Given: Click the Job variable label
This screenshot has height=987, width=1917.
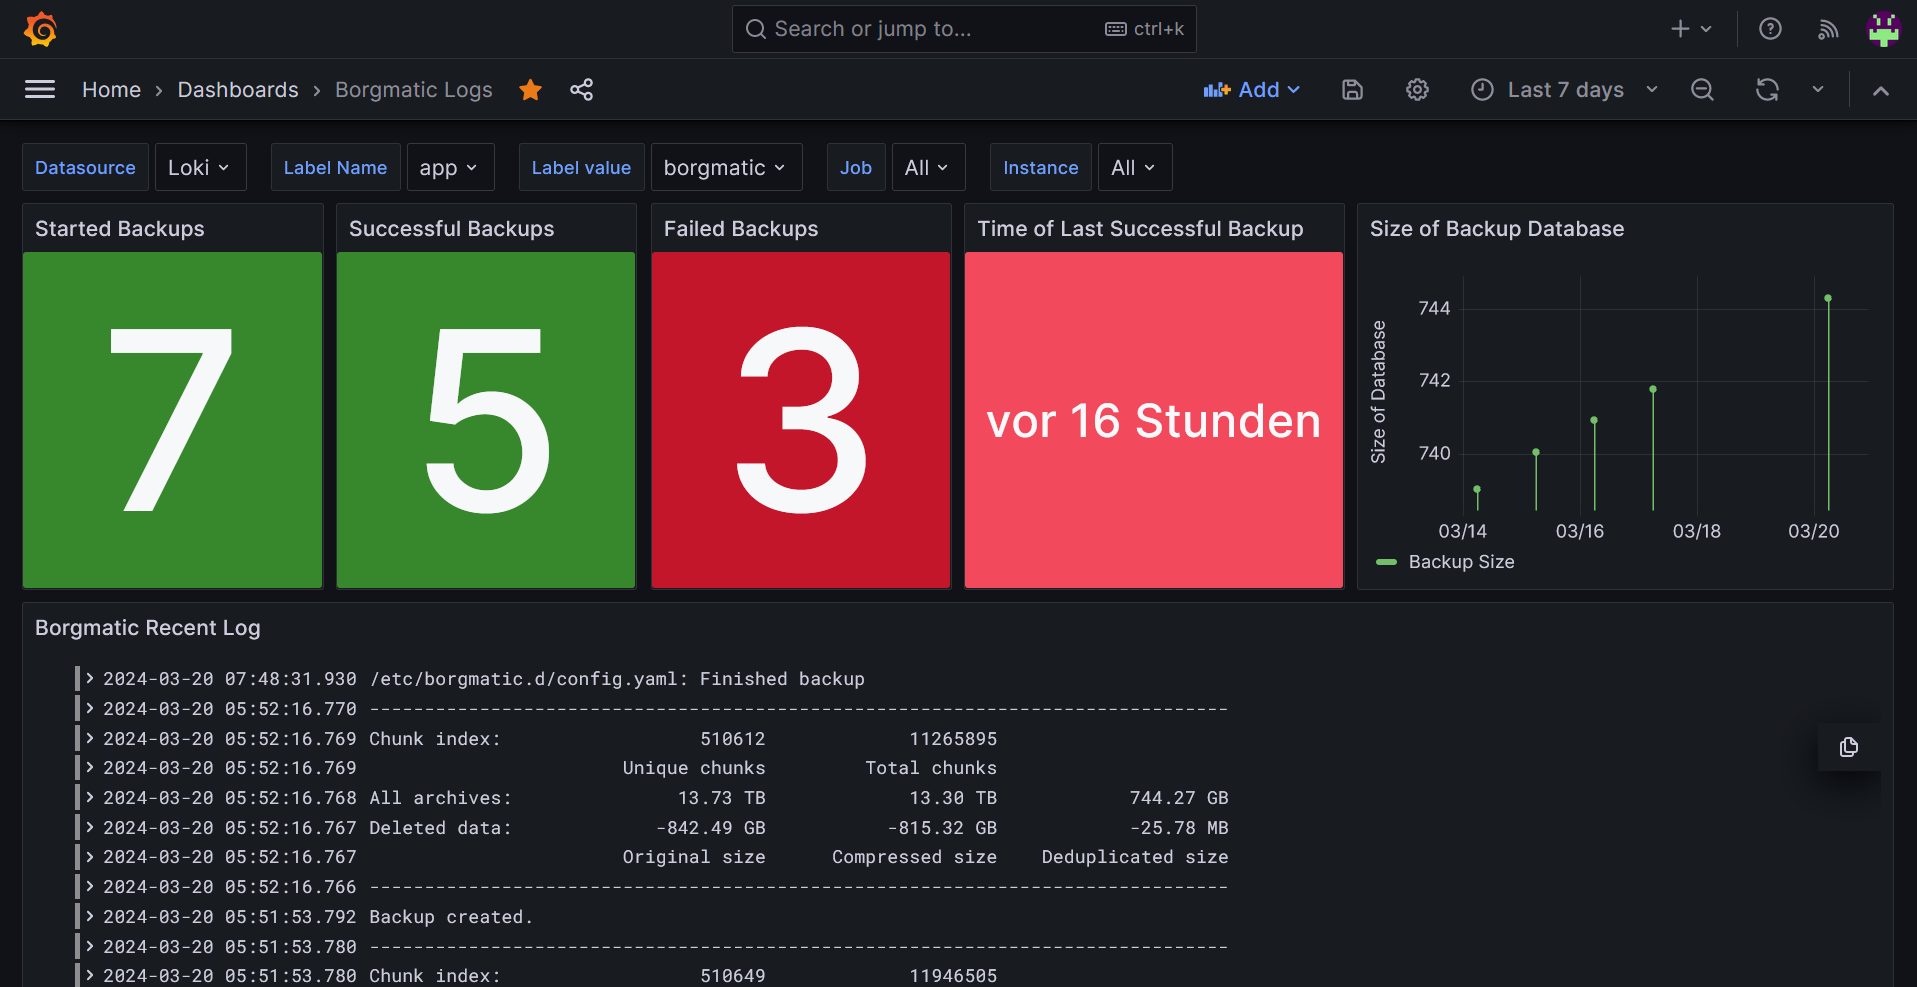Looking at the screenshot, I should 856,167.
